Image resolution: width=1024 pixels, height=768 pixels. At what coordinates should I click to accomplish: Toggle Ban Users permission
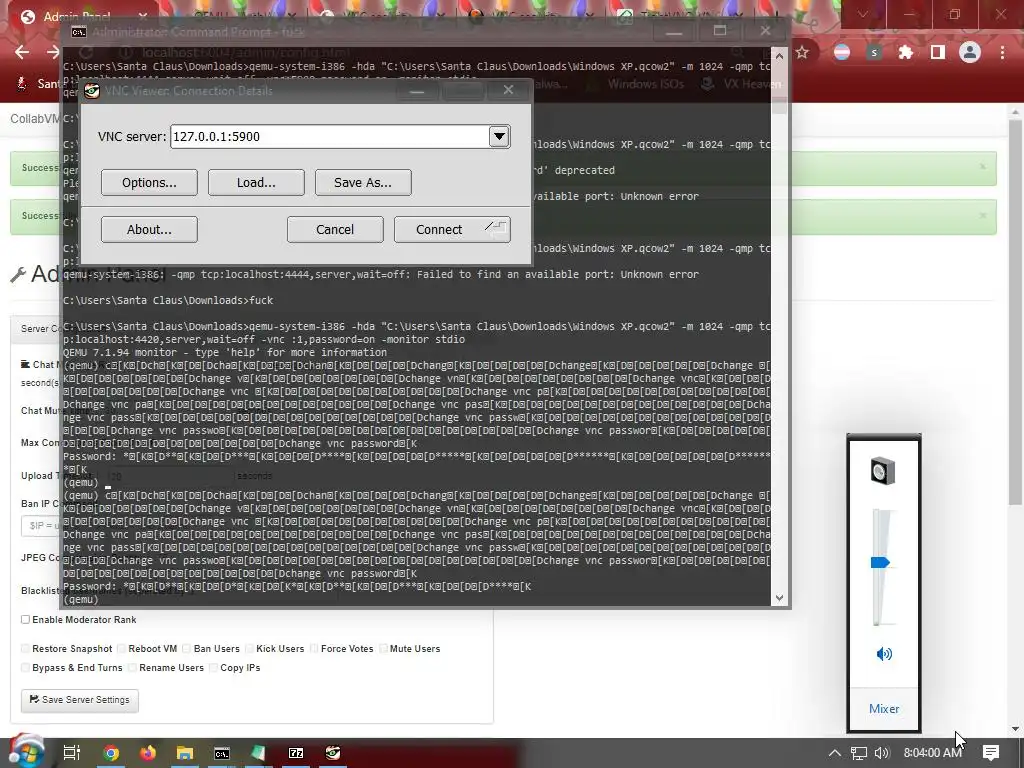point(187,648)
